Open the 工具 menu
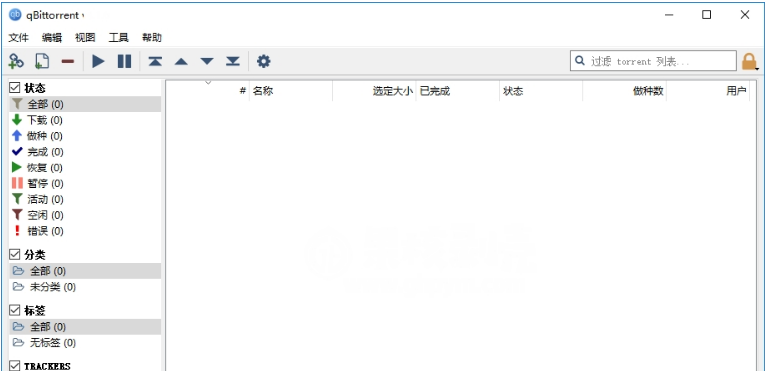 coord(118,38)
